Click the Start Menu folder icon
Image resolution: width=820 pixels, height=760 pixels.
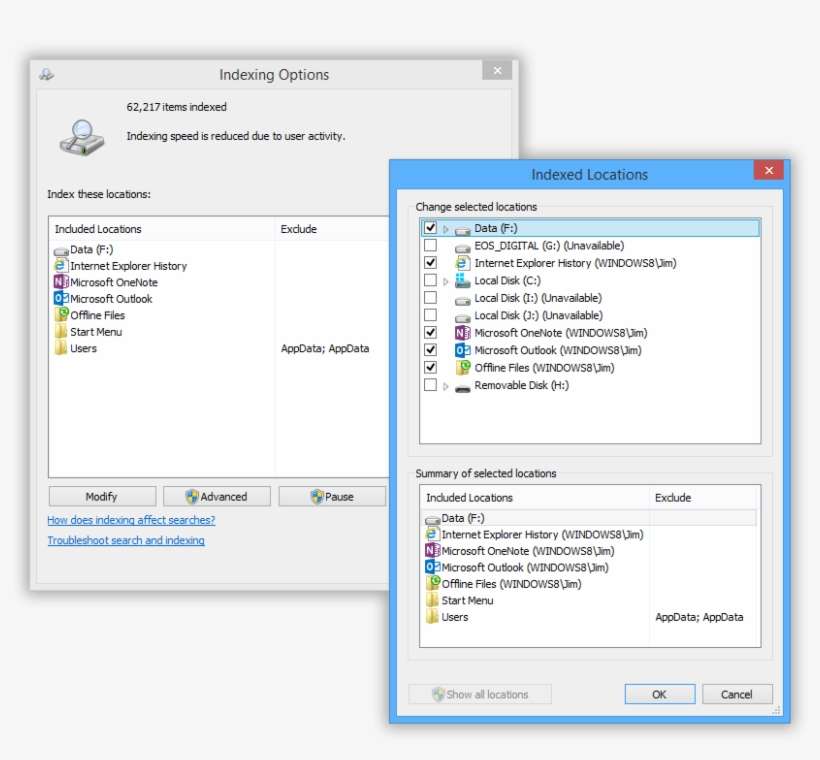(58, 331)
